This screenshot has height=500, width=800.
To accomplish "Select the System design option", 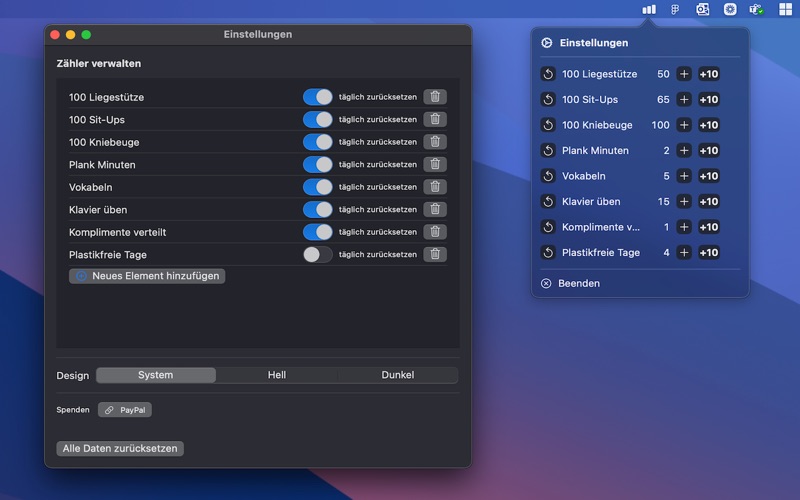I will click(156, 375).
